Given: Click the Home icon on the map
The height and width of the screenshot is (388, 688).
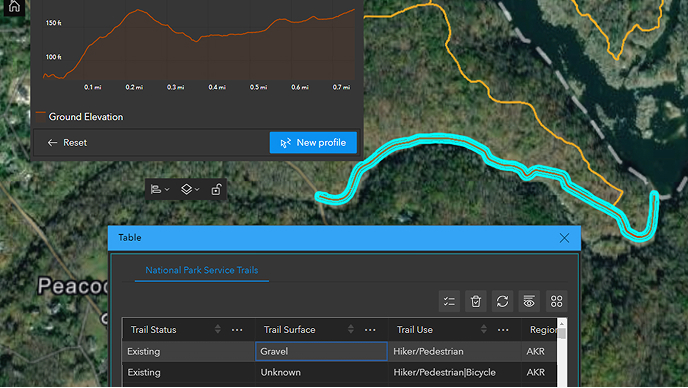Looking at the screenshot, I should [x=14, y=6].
